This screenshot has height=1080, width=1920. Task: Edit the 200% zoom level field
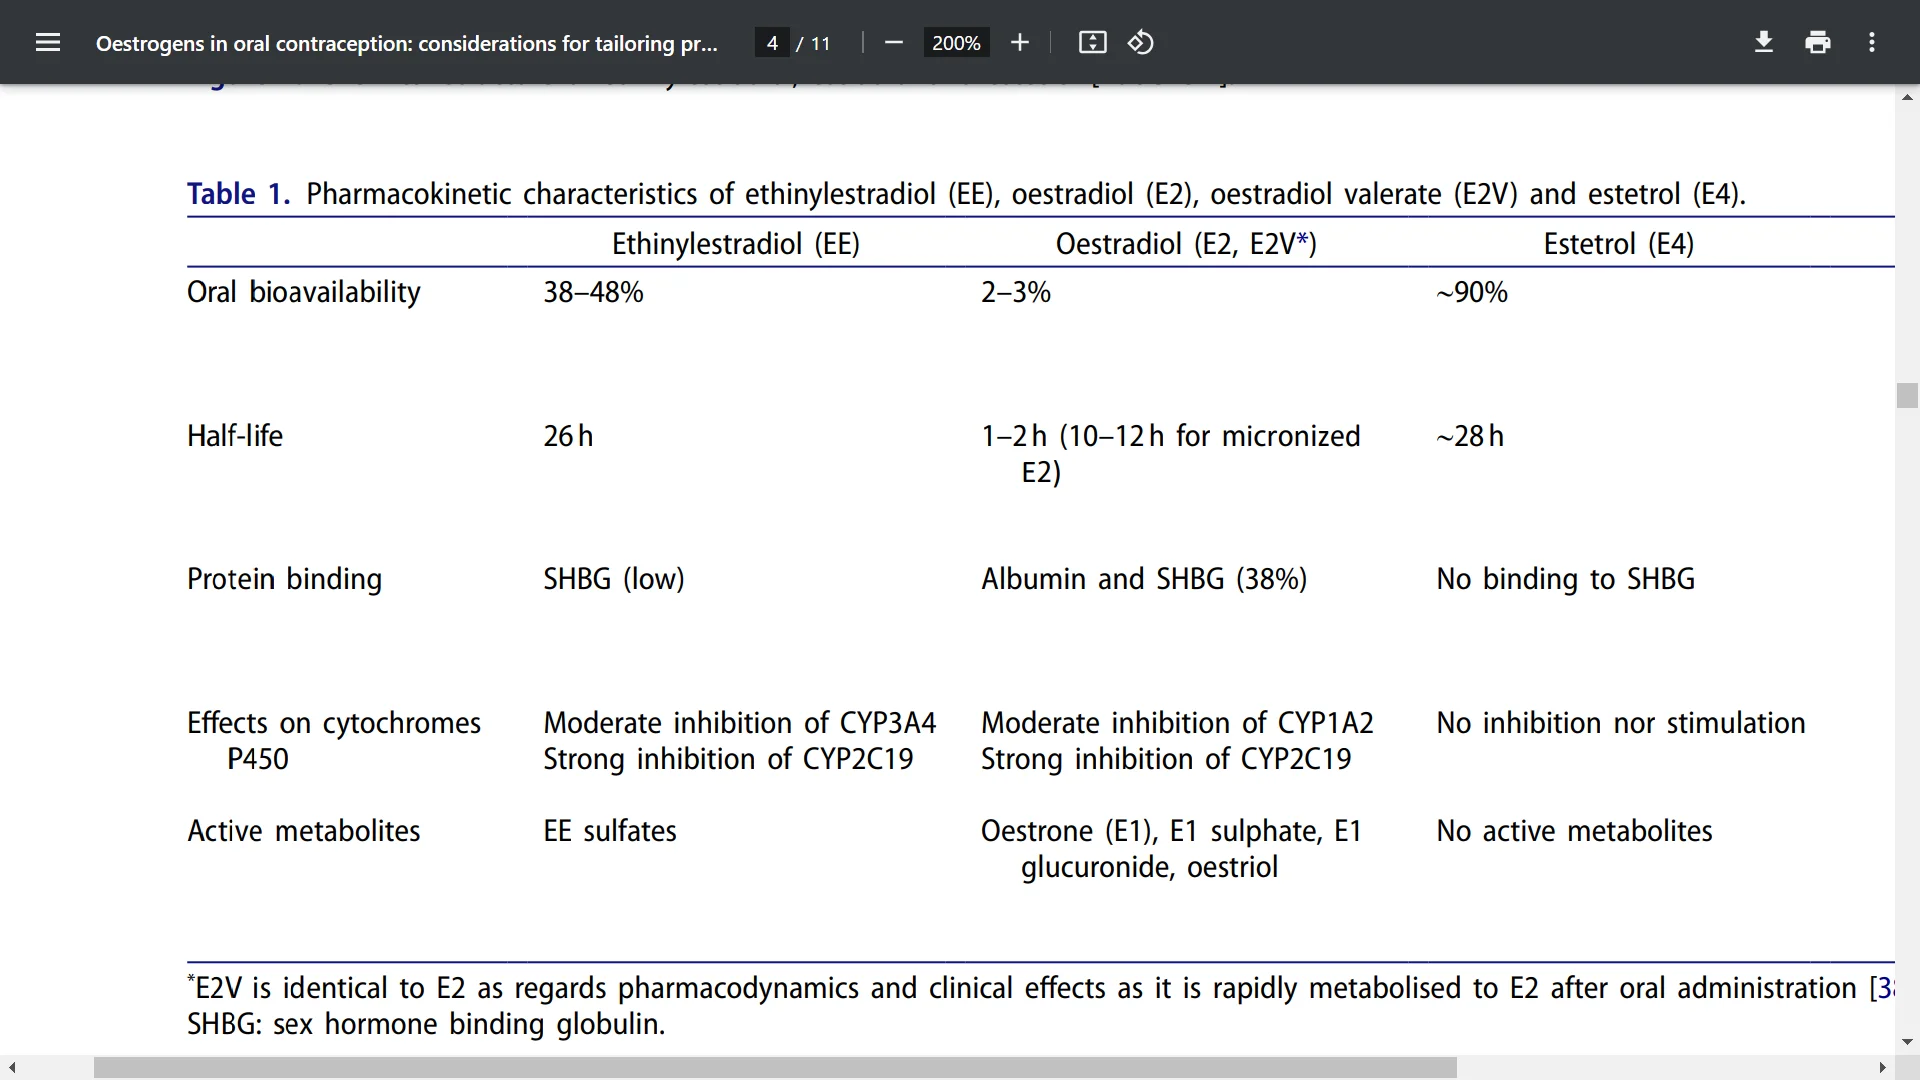[x=956, y=43]
